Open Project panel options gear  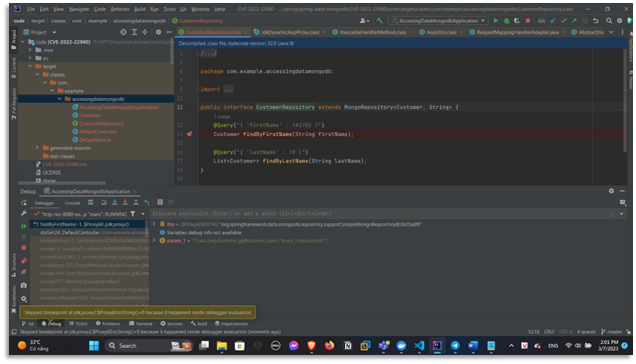click(158, 32)
